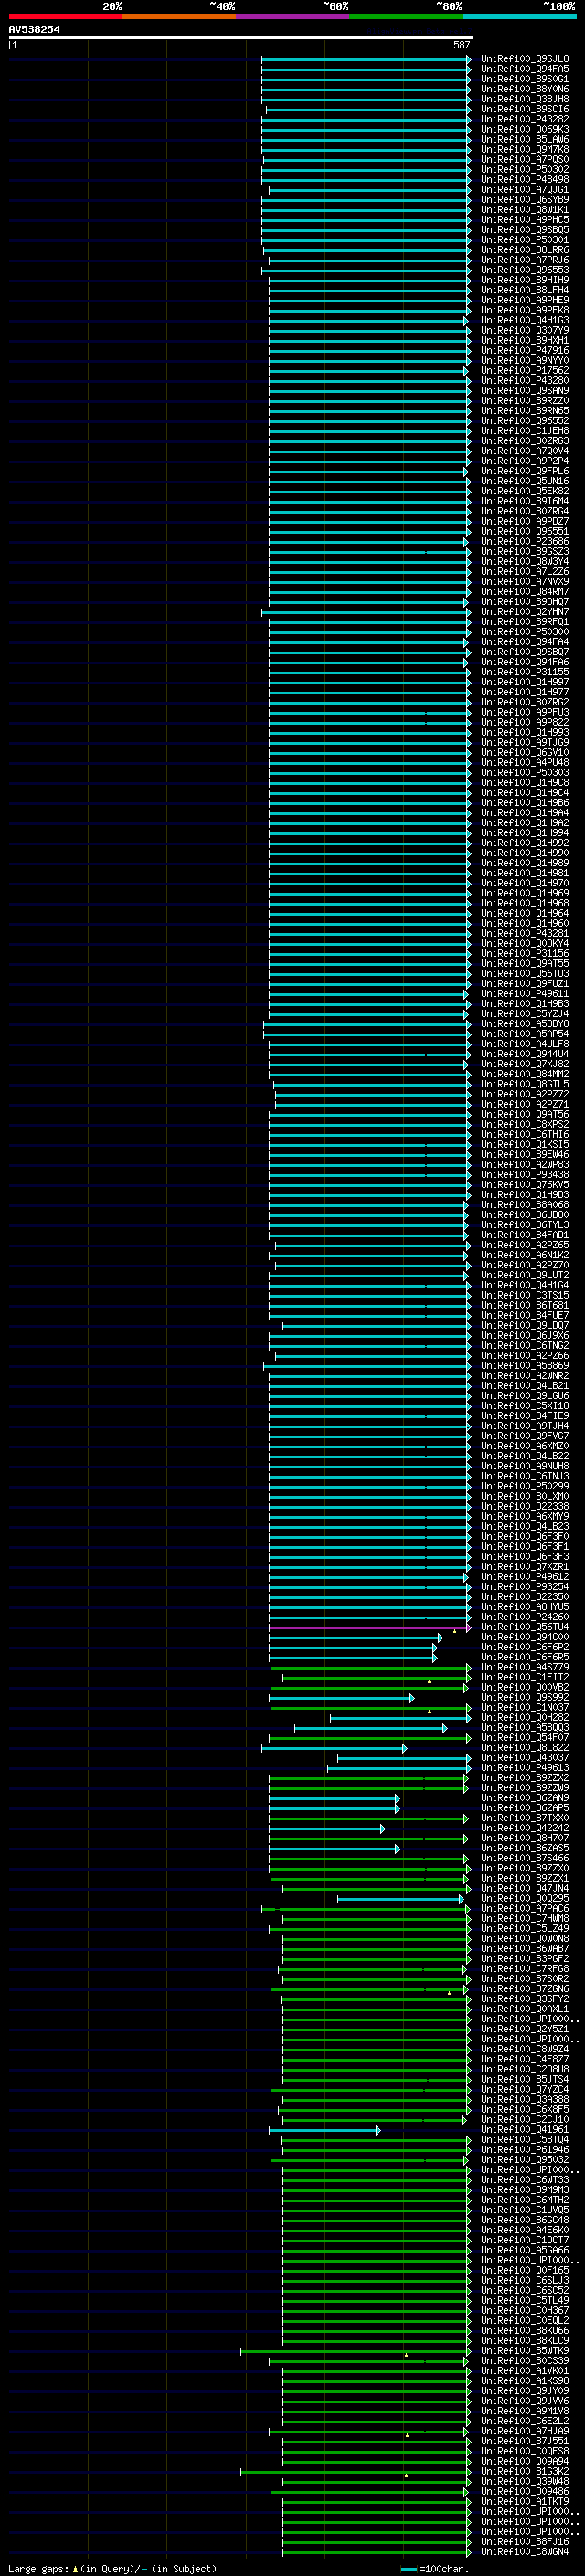Click the UniRef100_Q8L822 hit label

pos(525,1748)
